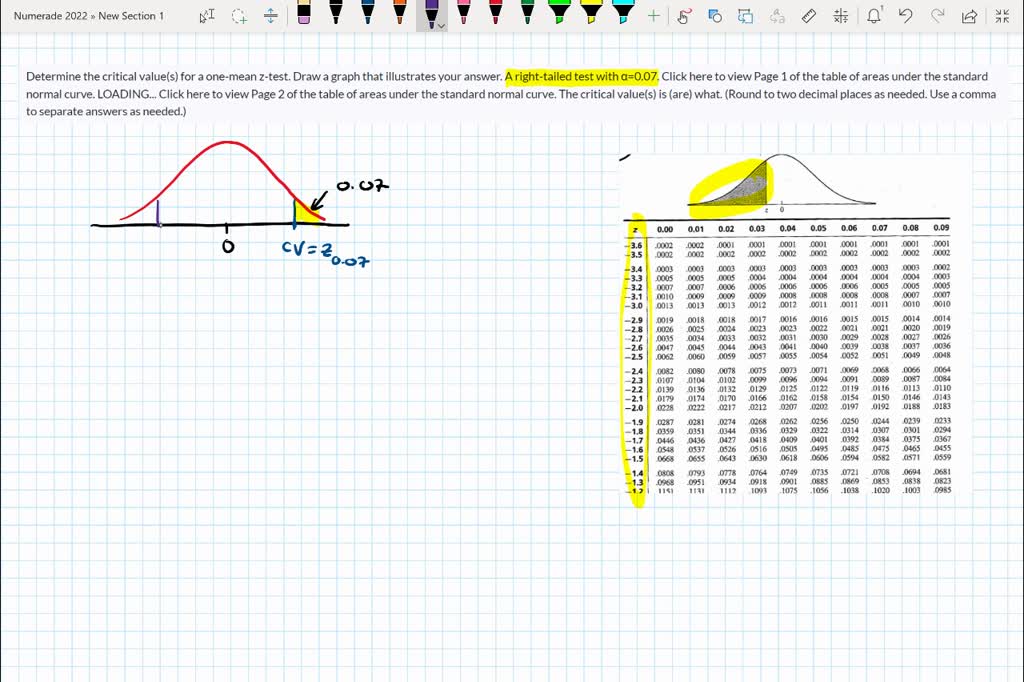1024x682 pixels.
Task: Open the ruler tool
Action: click(809, 15)
